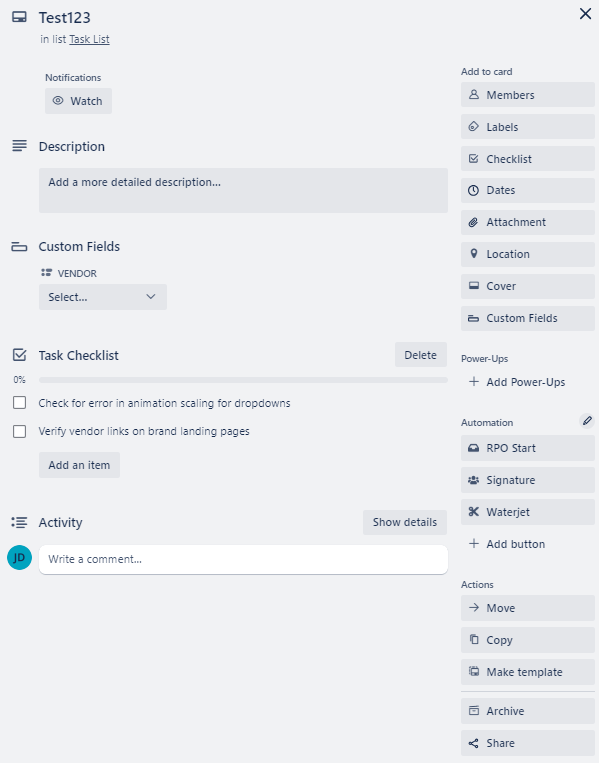Viewport: 599px width, 763px height.
Task: Check the animation scaling dropdowns item
Action: [19, 402]
